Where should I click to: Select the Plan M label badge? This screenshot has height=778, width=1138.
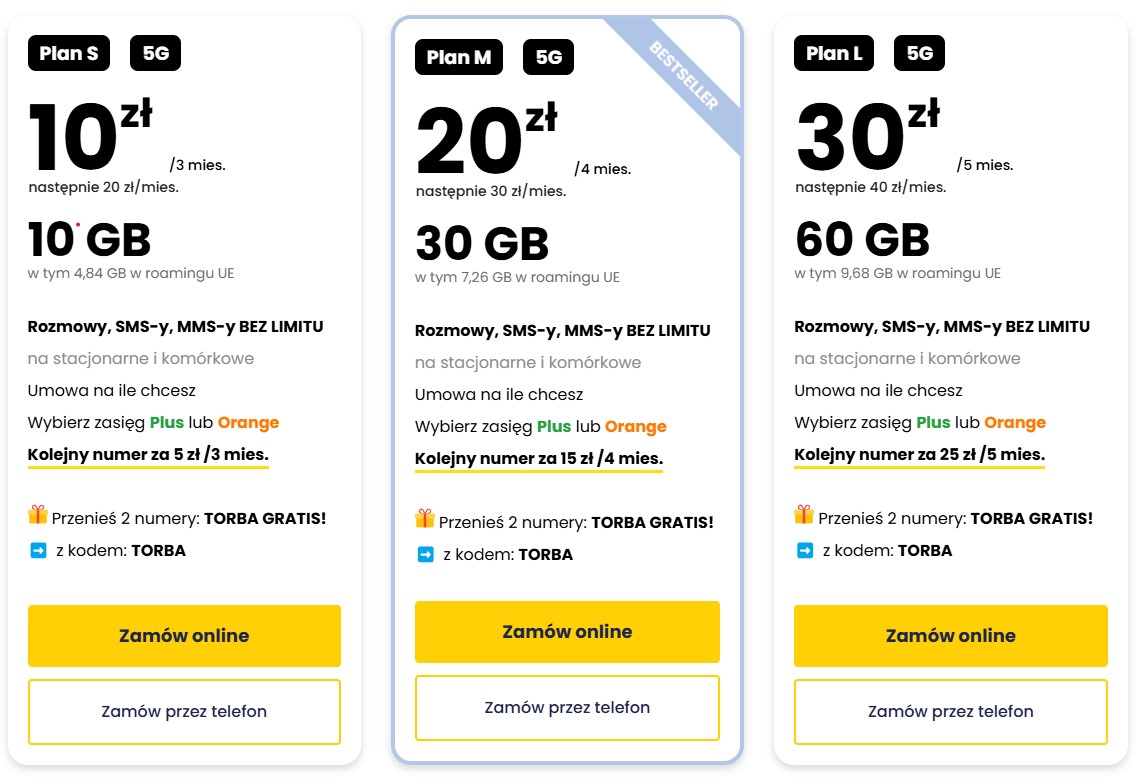coord(459,58)
